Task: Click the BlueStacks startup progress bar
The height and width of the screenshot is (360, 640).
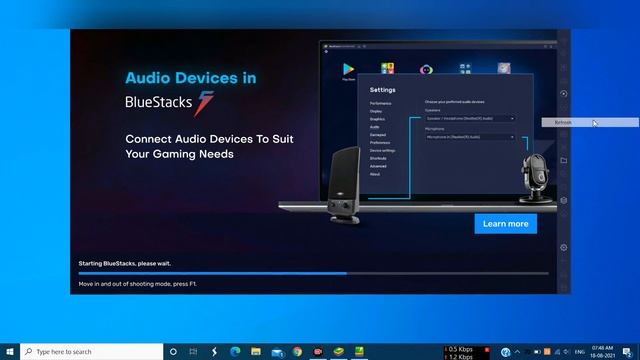Action: [313, 273]
